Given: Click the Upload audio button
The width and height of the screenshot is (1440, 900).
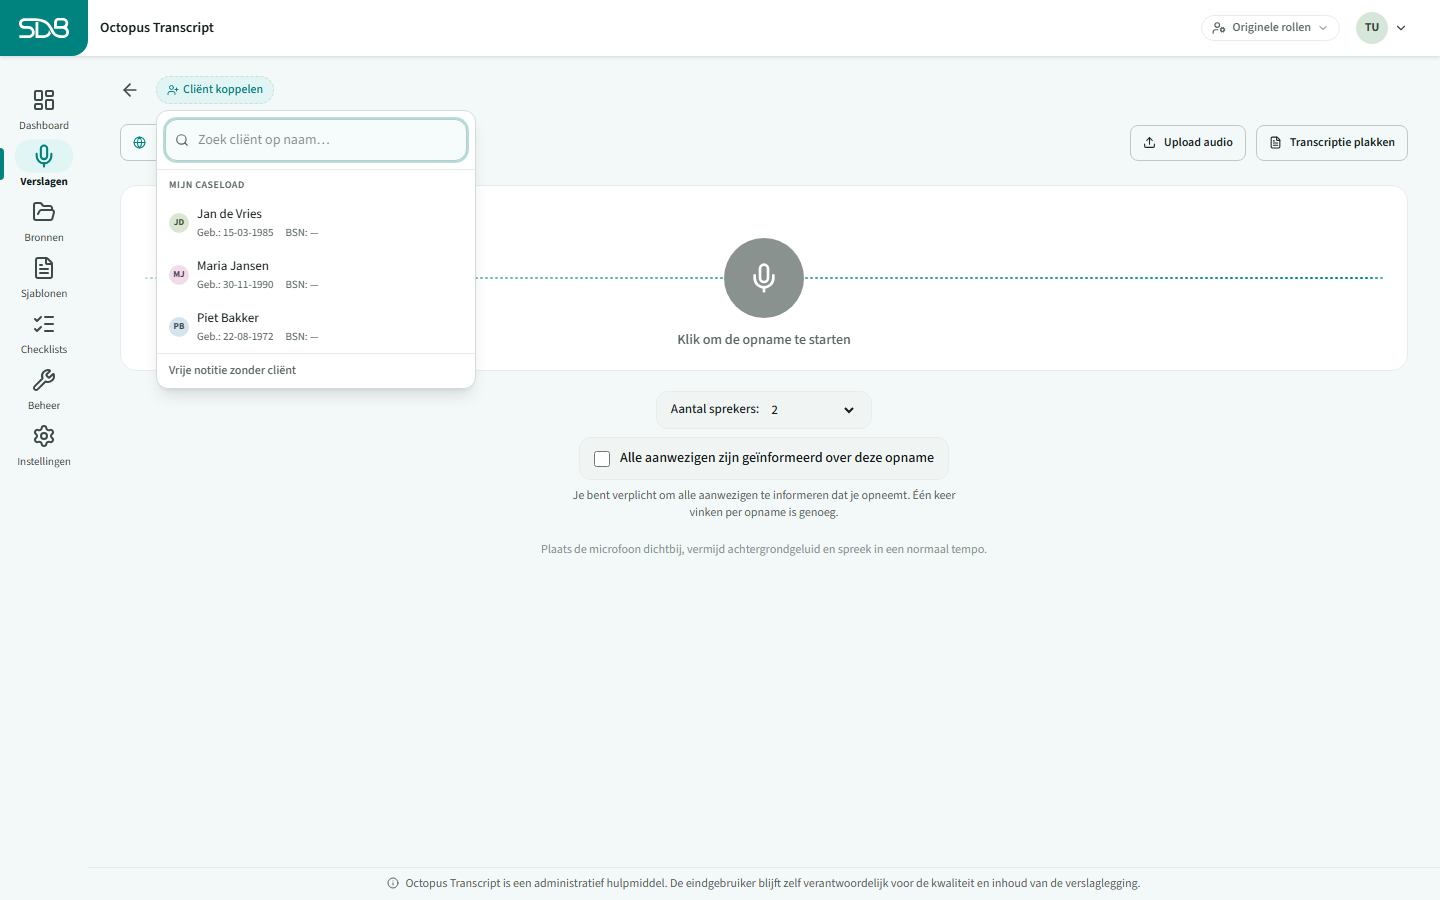Looking at the screenshot, I should 1188,143.
